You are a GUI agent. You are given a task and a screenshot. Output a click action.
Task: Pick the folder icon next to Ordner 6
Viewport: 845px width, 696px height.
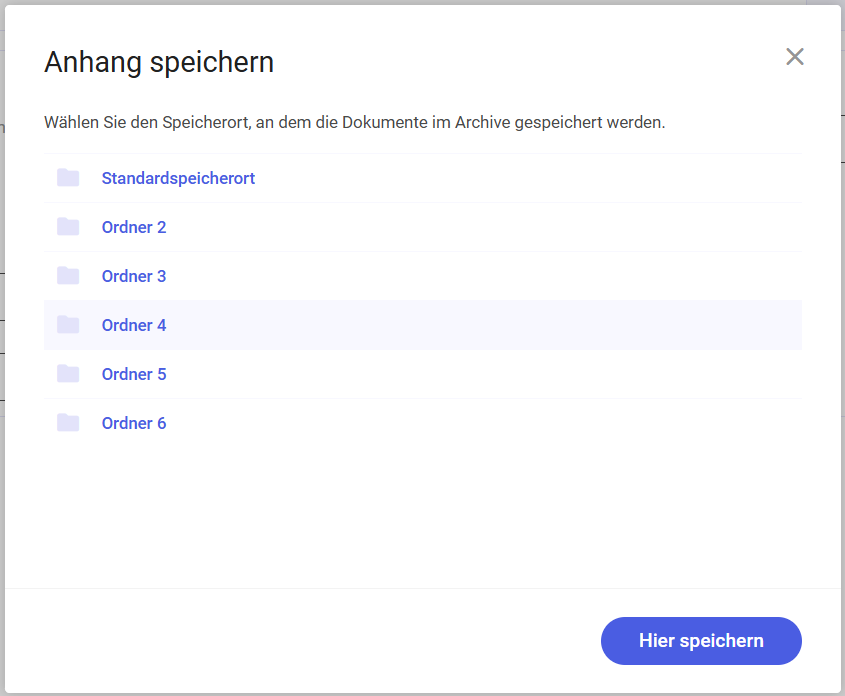pyautogui.click(x=68, y=423)
